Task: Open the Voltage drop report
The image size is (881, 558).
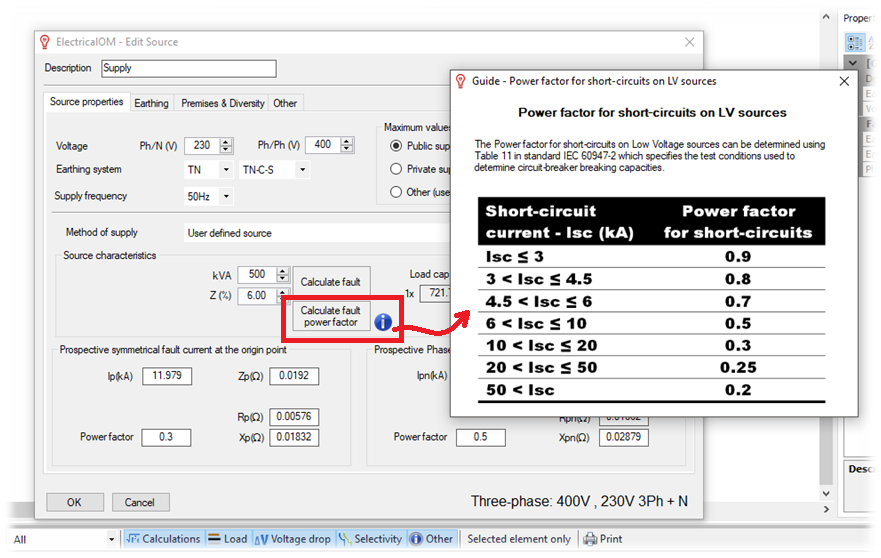Action: [x=293, y=539]
